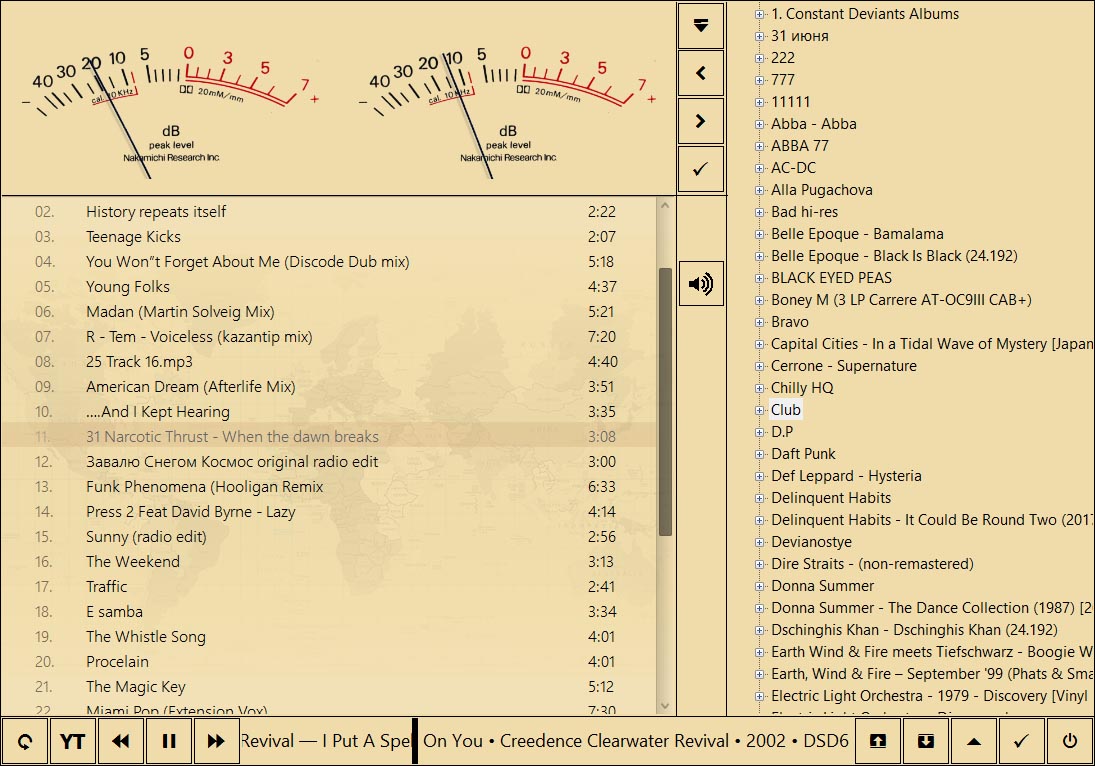Go back to the previous track

click(121, 741)
